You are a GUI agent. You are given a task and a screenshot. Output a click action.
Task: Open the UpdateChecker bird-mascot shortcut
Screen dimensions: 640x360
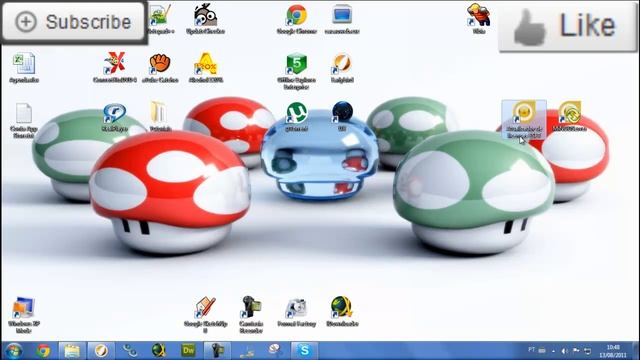pos(205,19)
